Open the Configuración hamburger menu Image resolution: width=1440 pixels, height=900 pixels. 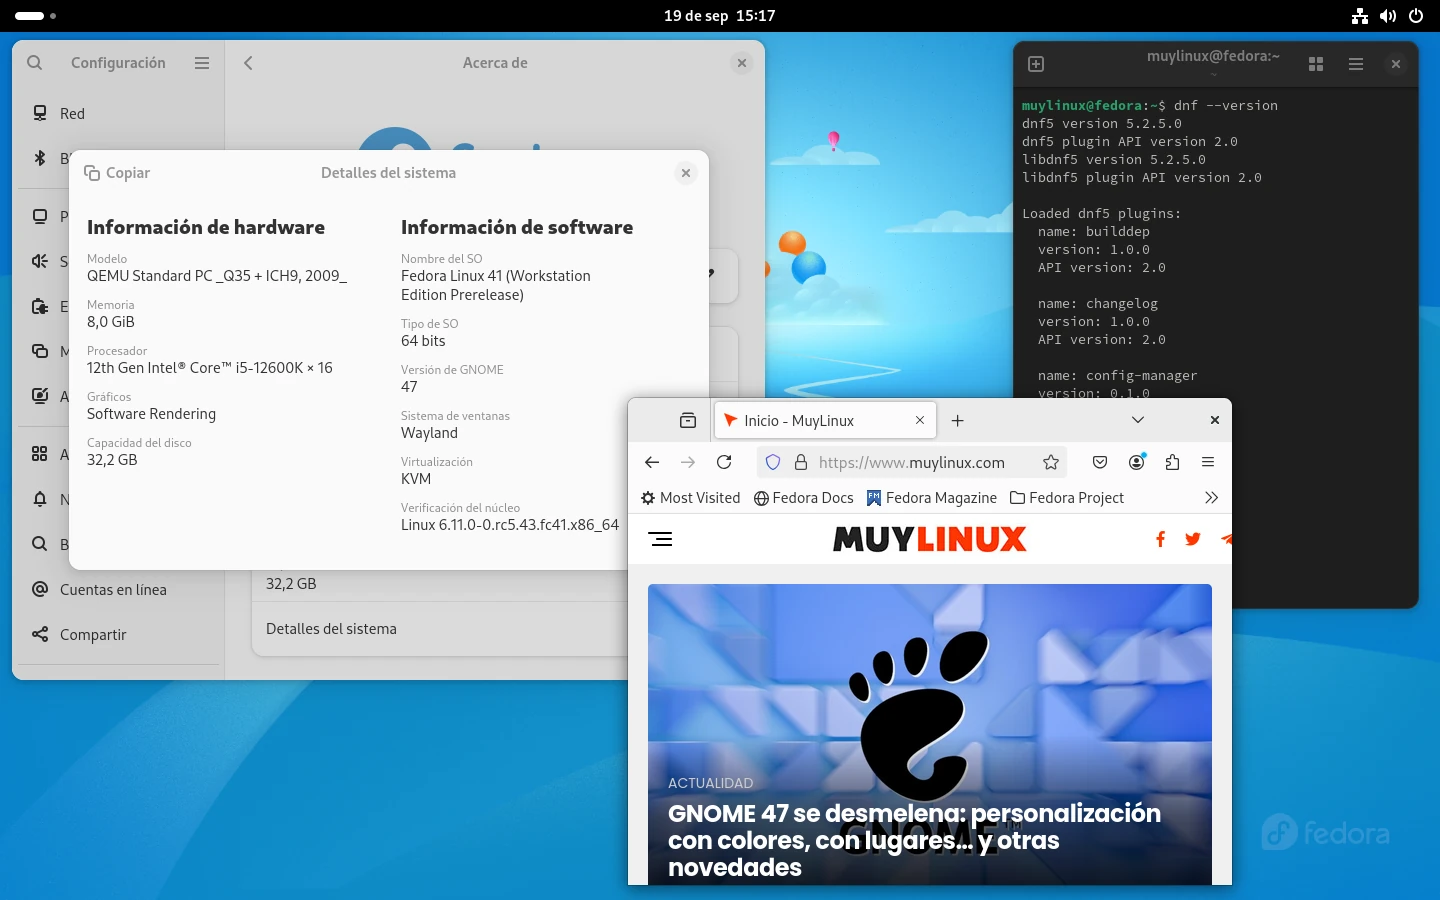(202, 63)
